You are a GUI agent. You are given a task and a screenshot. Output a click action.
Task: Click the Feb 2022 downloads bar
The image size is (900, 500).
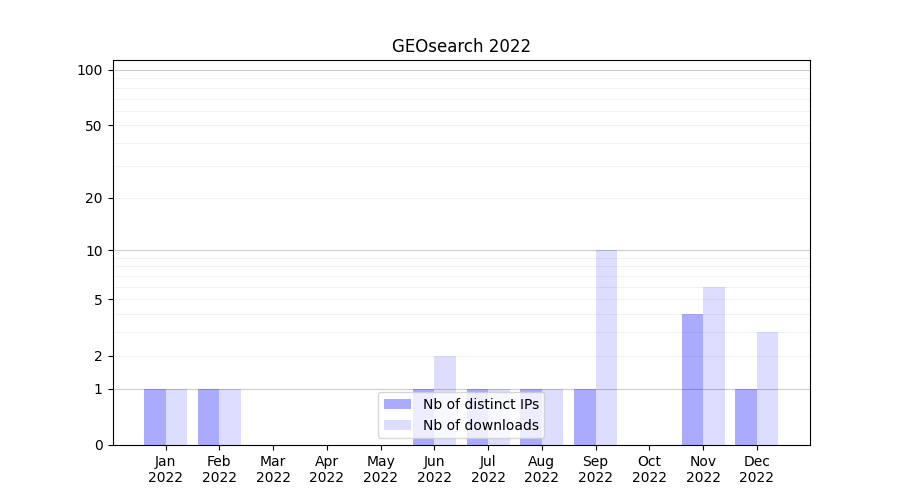[230, 417]
